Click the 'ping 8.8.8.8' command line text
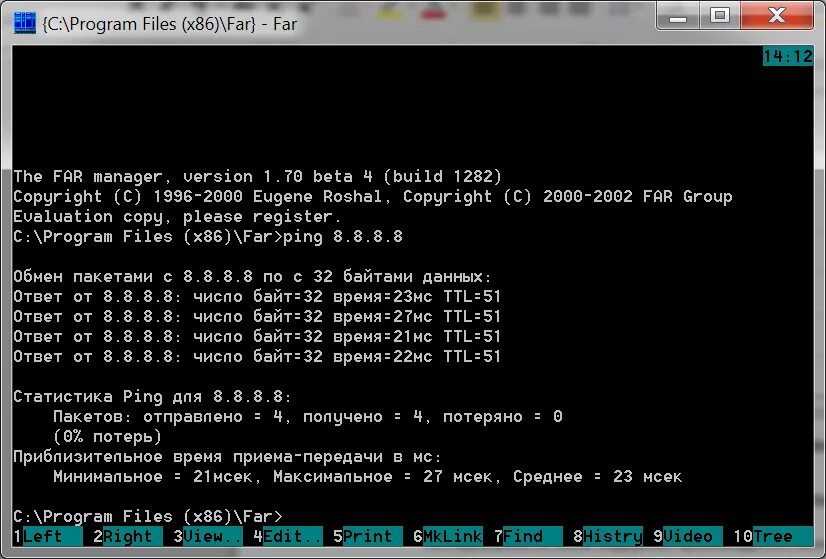The image size is (826, 559). tap(343, 236)
